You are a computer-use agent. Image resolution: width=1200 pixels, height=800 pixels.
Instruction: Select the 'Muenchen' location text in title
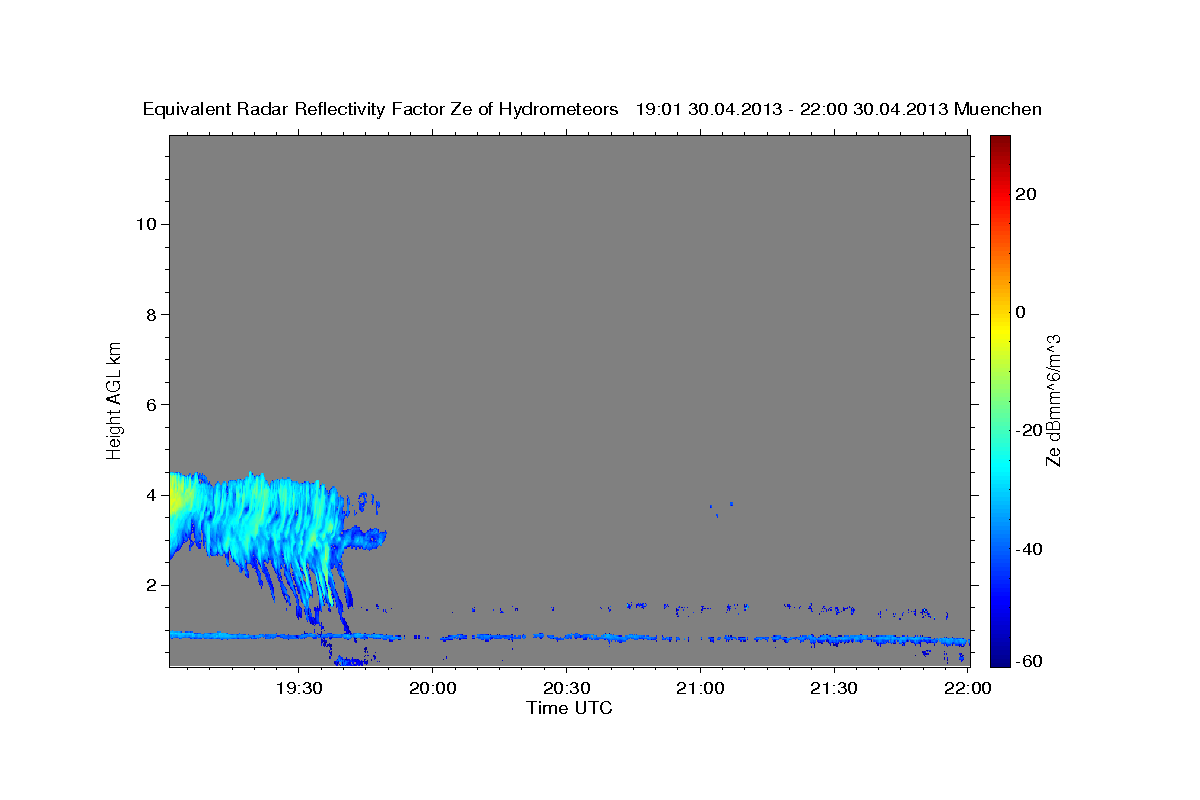point(998,109)
